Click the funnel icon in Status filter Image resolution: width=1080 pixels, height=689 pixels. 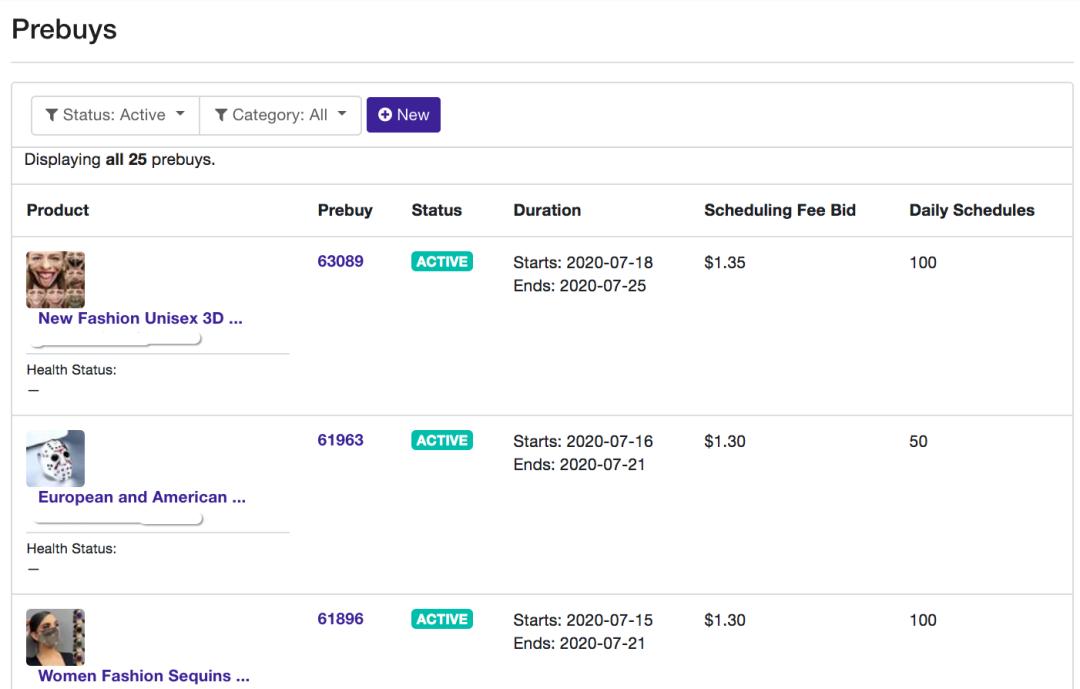(52, 115)
